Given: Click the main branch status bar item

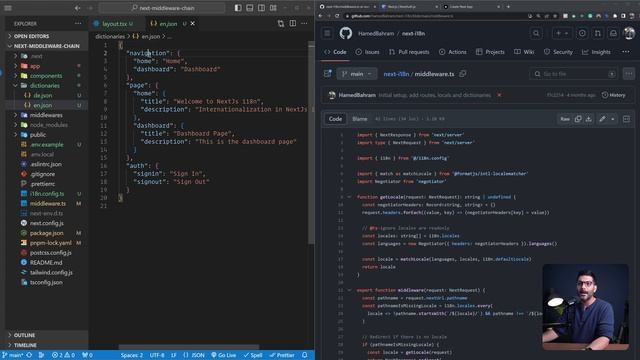Looking at the screenshot, I should coord(13,355).
